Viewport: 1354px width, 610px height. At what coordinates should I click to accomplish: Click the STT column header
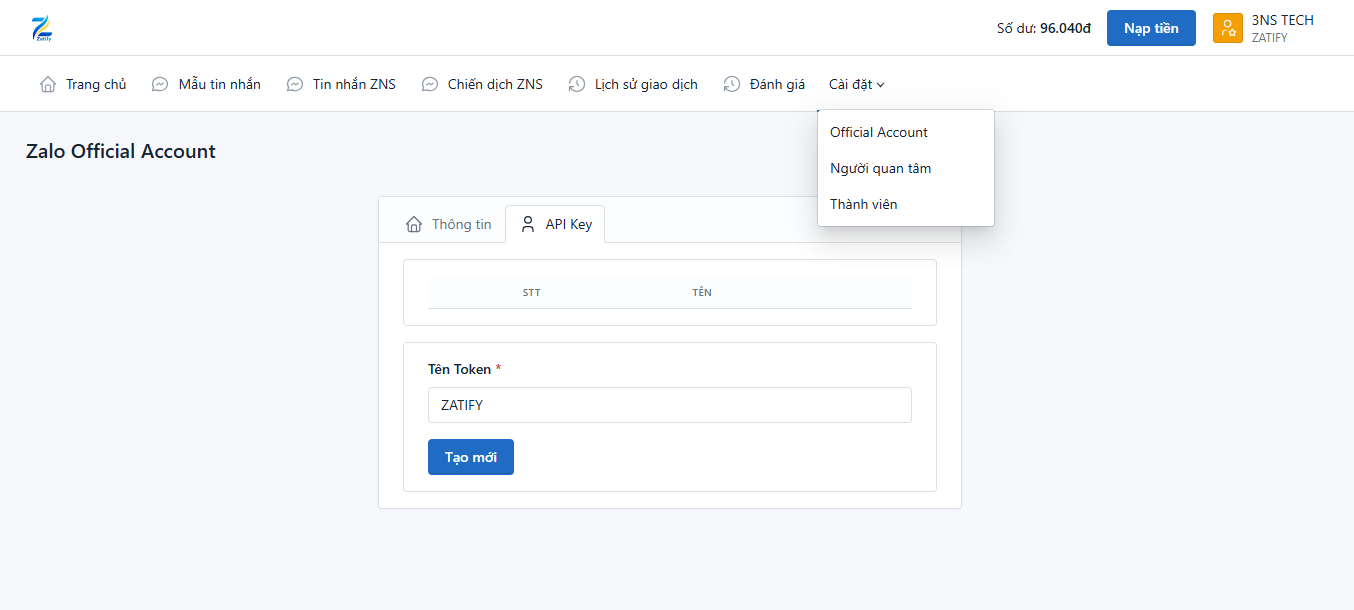[532, 292]
